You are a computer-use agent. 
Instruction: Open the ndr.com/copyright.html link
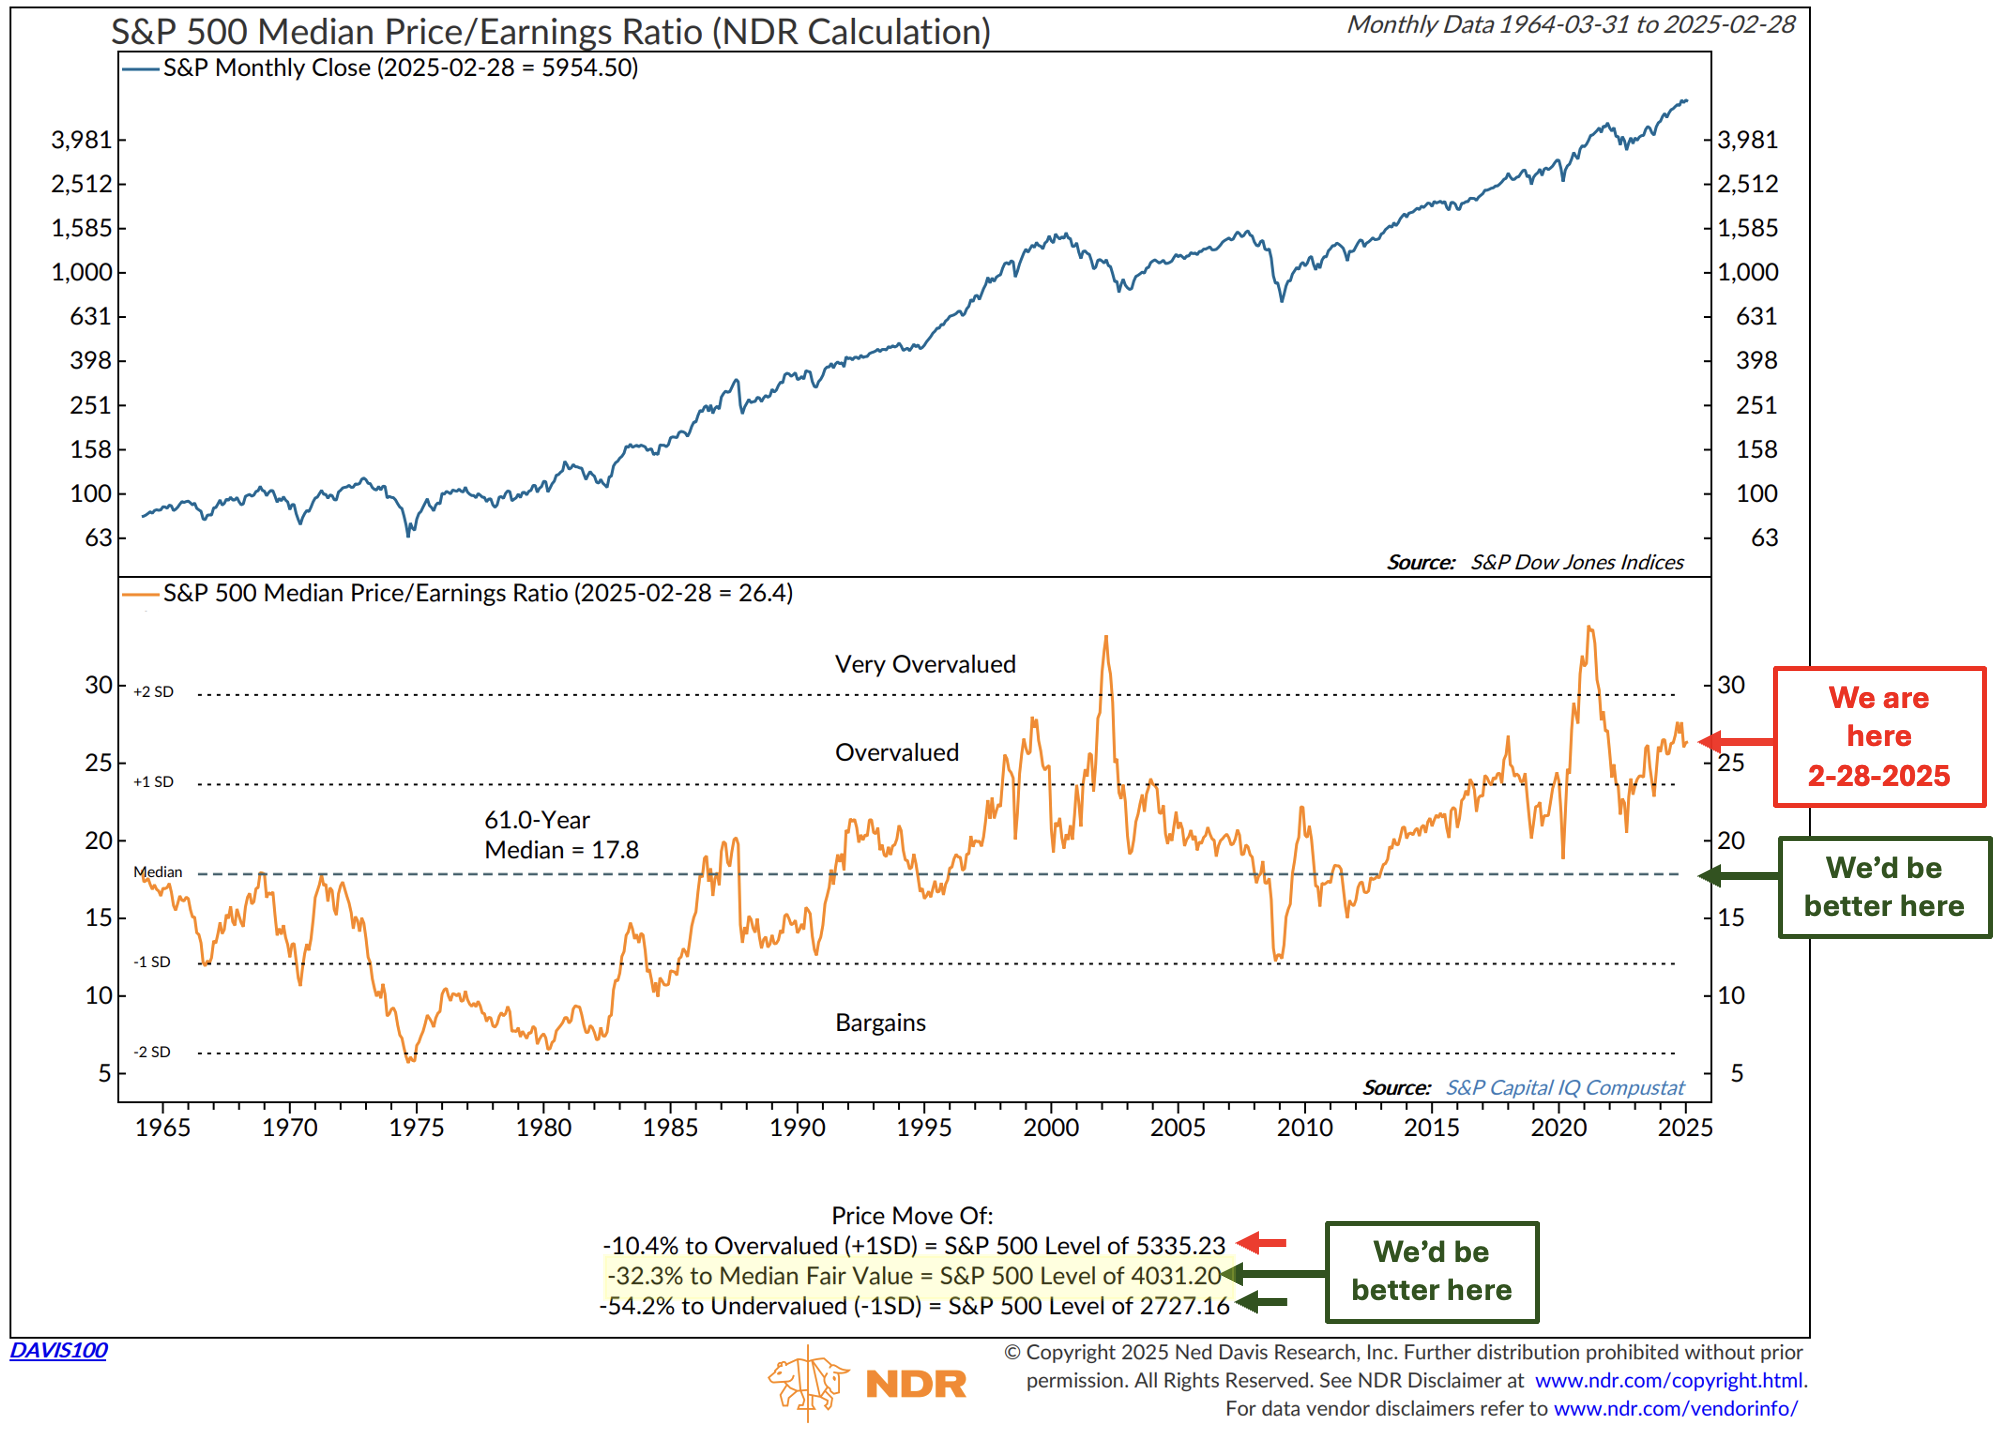point(1669,1380)
